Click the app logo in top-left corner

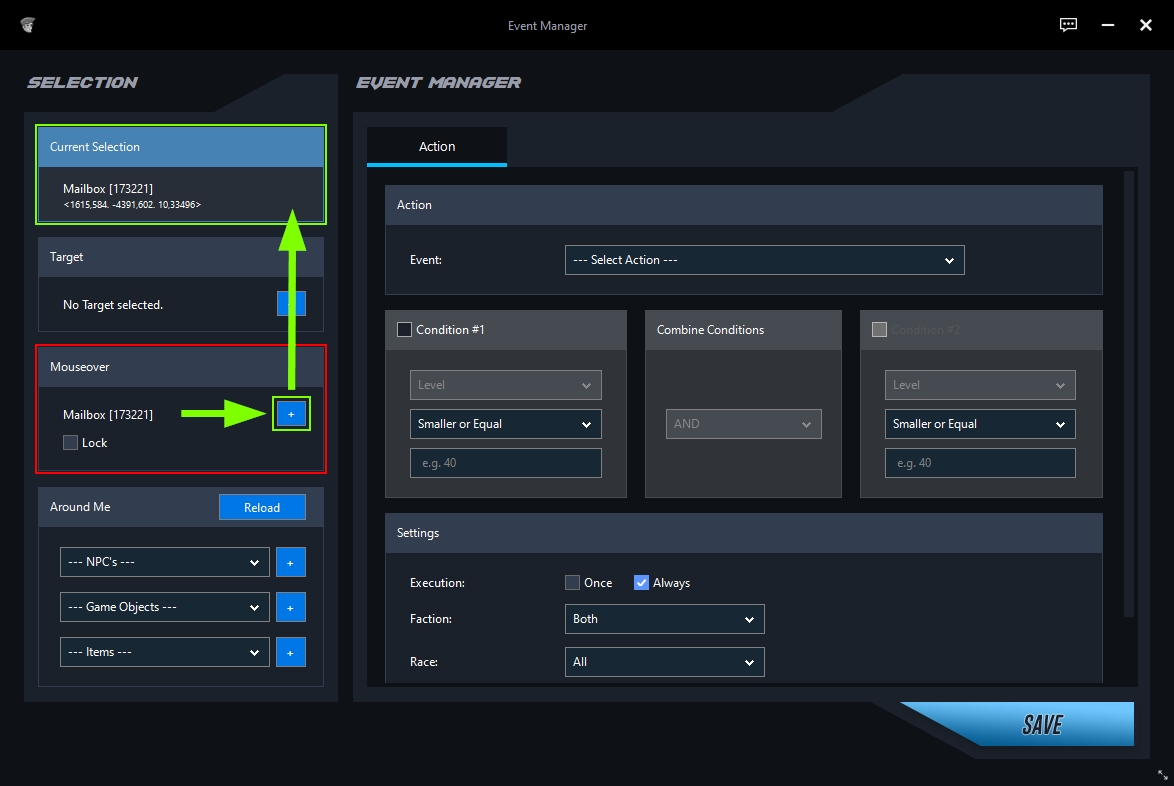pos(28,25)
